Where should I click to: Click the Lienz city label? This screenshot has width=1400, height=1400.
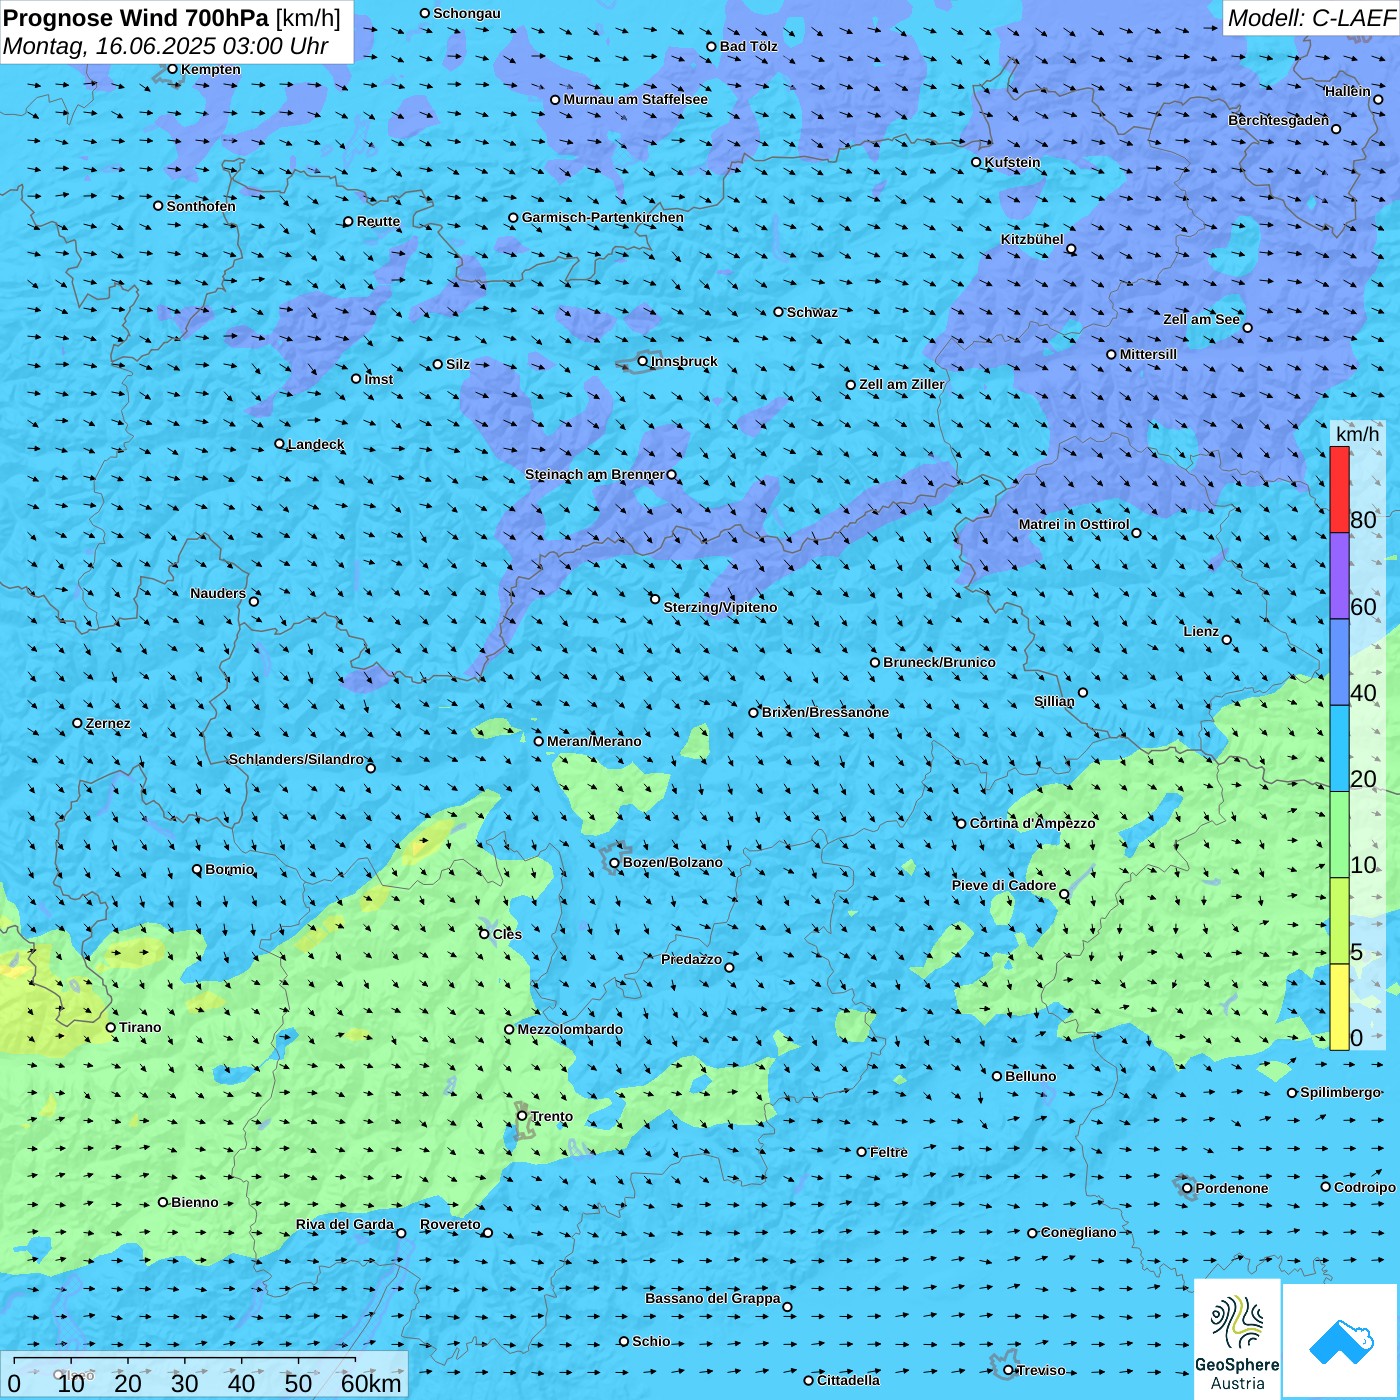click(x=1201, y=631)
